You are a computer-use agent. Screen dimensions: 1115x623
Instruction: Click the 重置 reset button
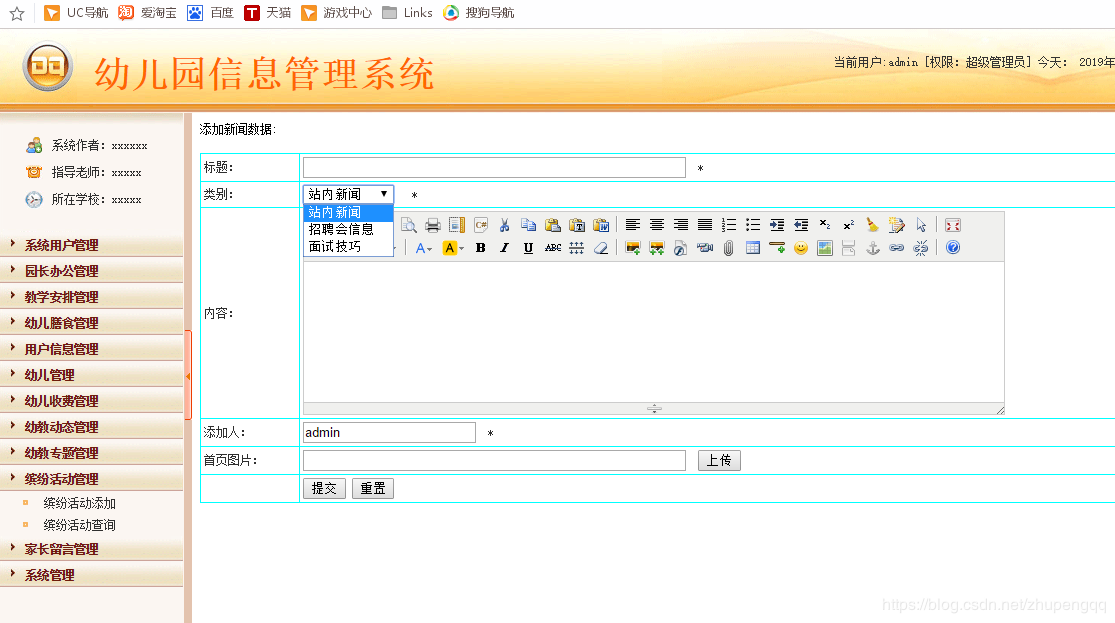click(x=373, y=489)
